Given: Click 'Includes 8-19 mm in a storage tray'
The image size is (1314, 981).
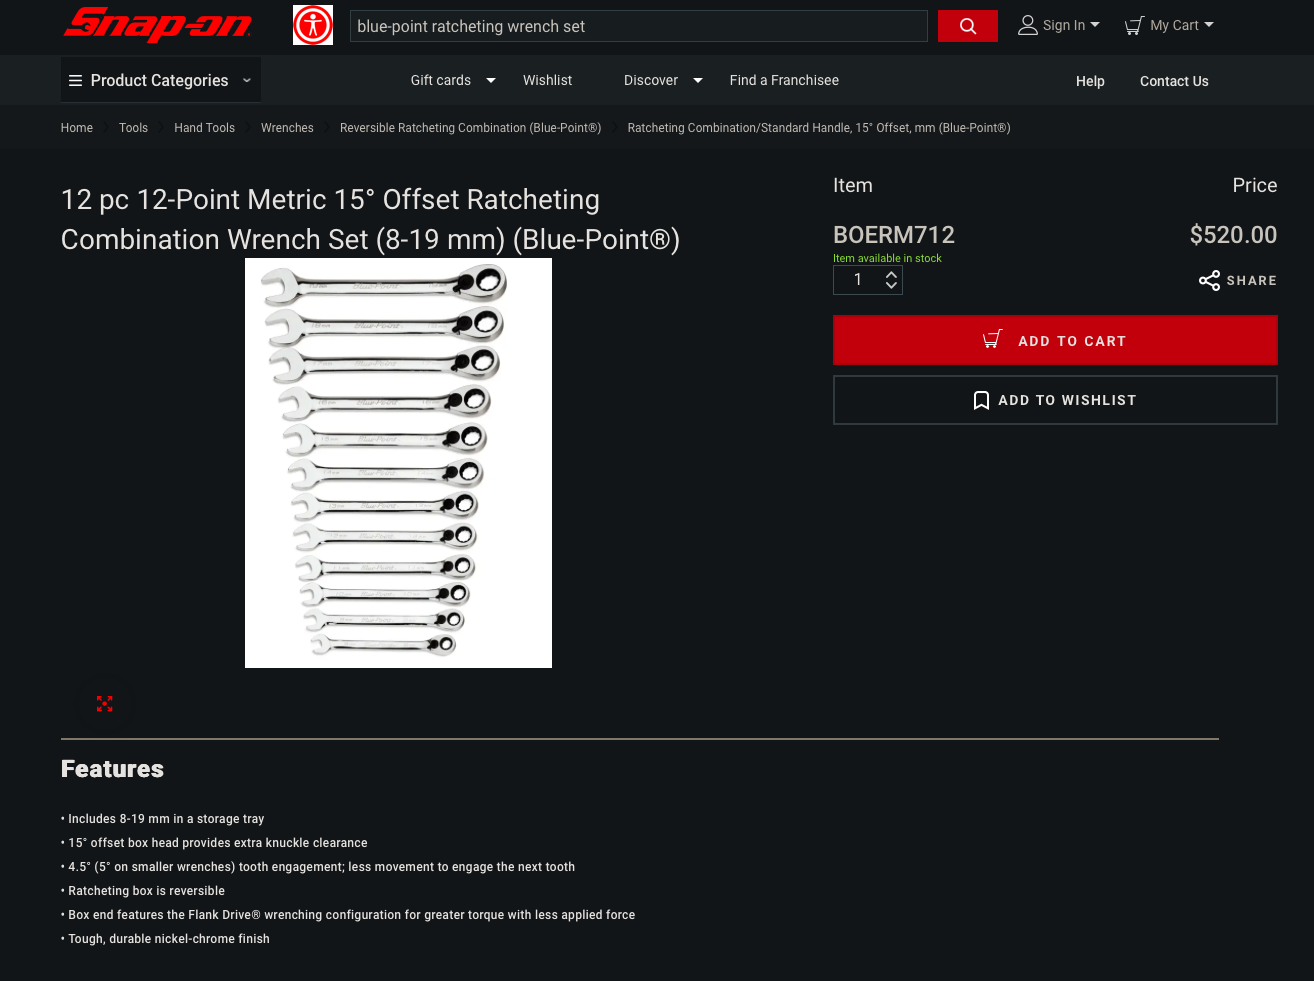Looking at the screenshot, I should pos(165,819).
